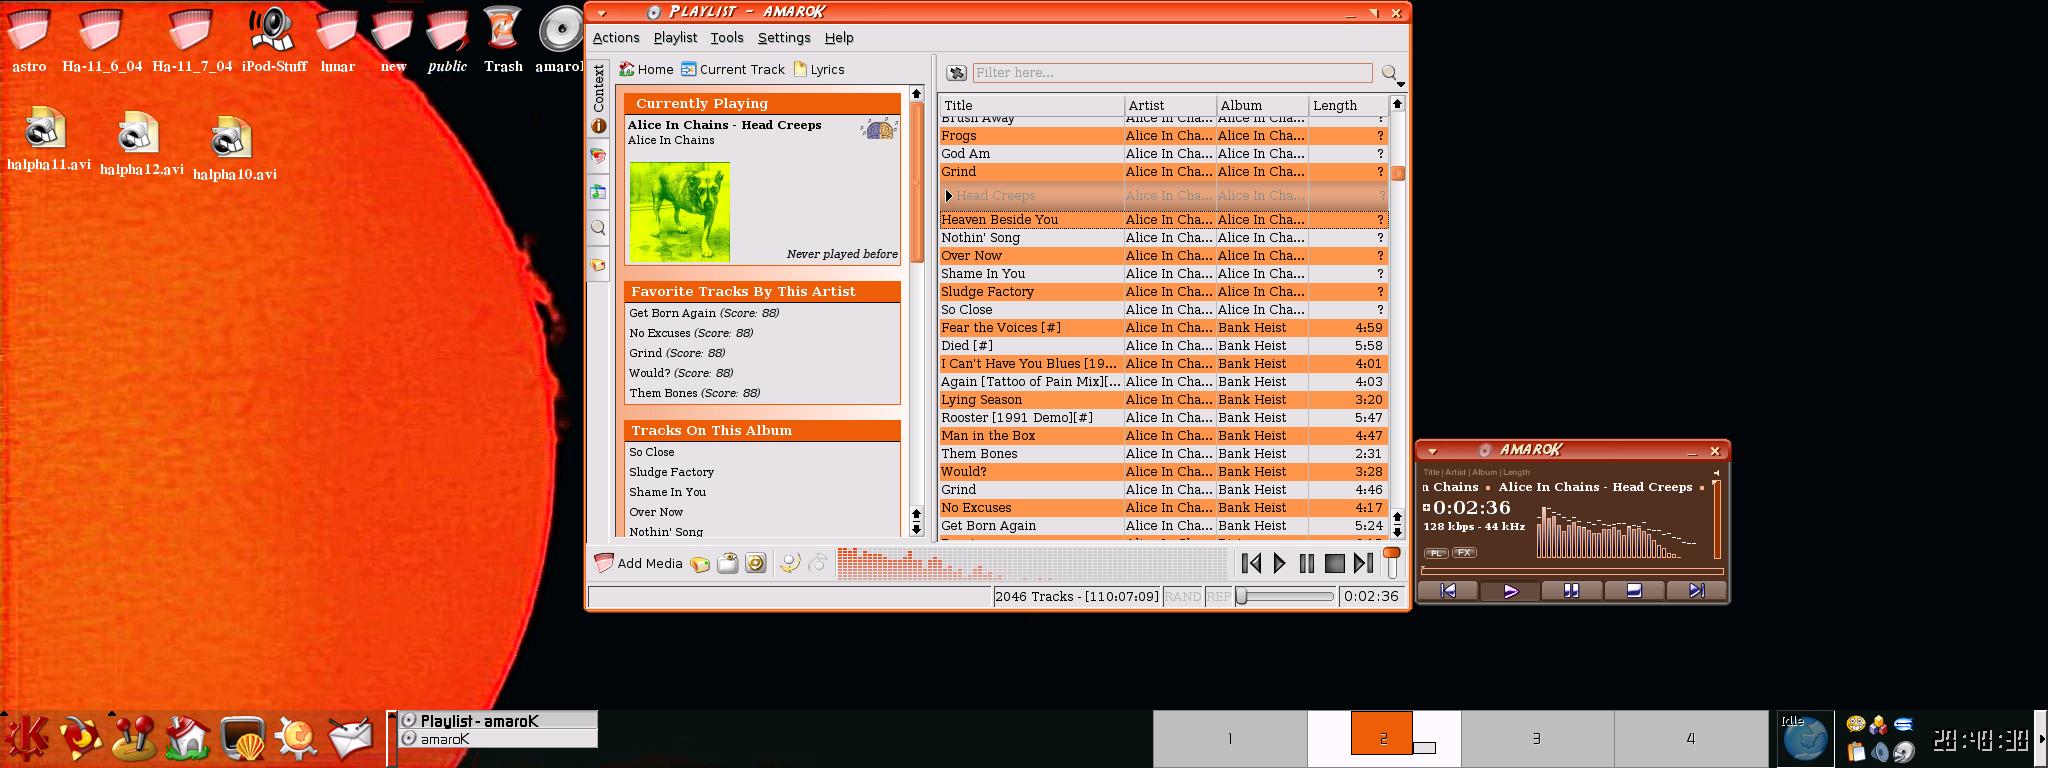Open the Tools menu

(x=727, y=37)
